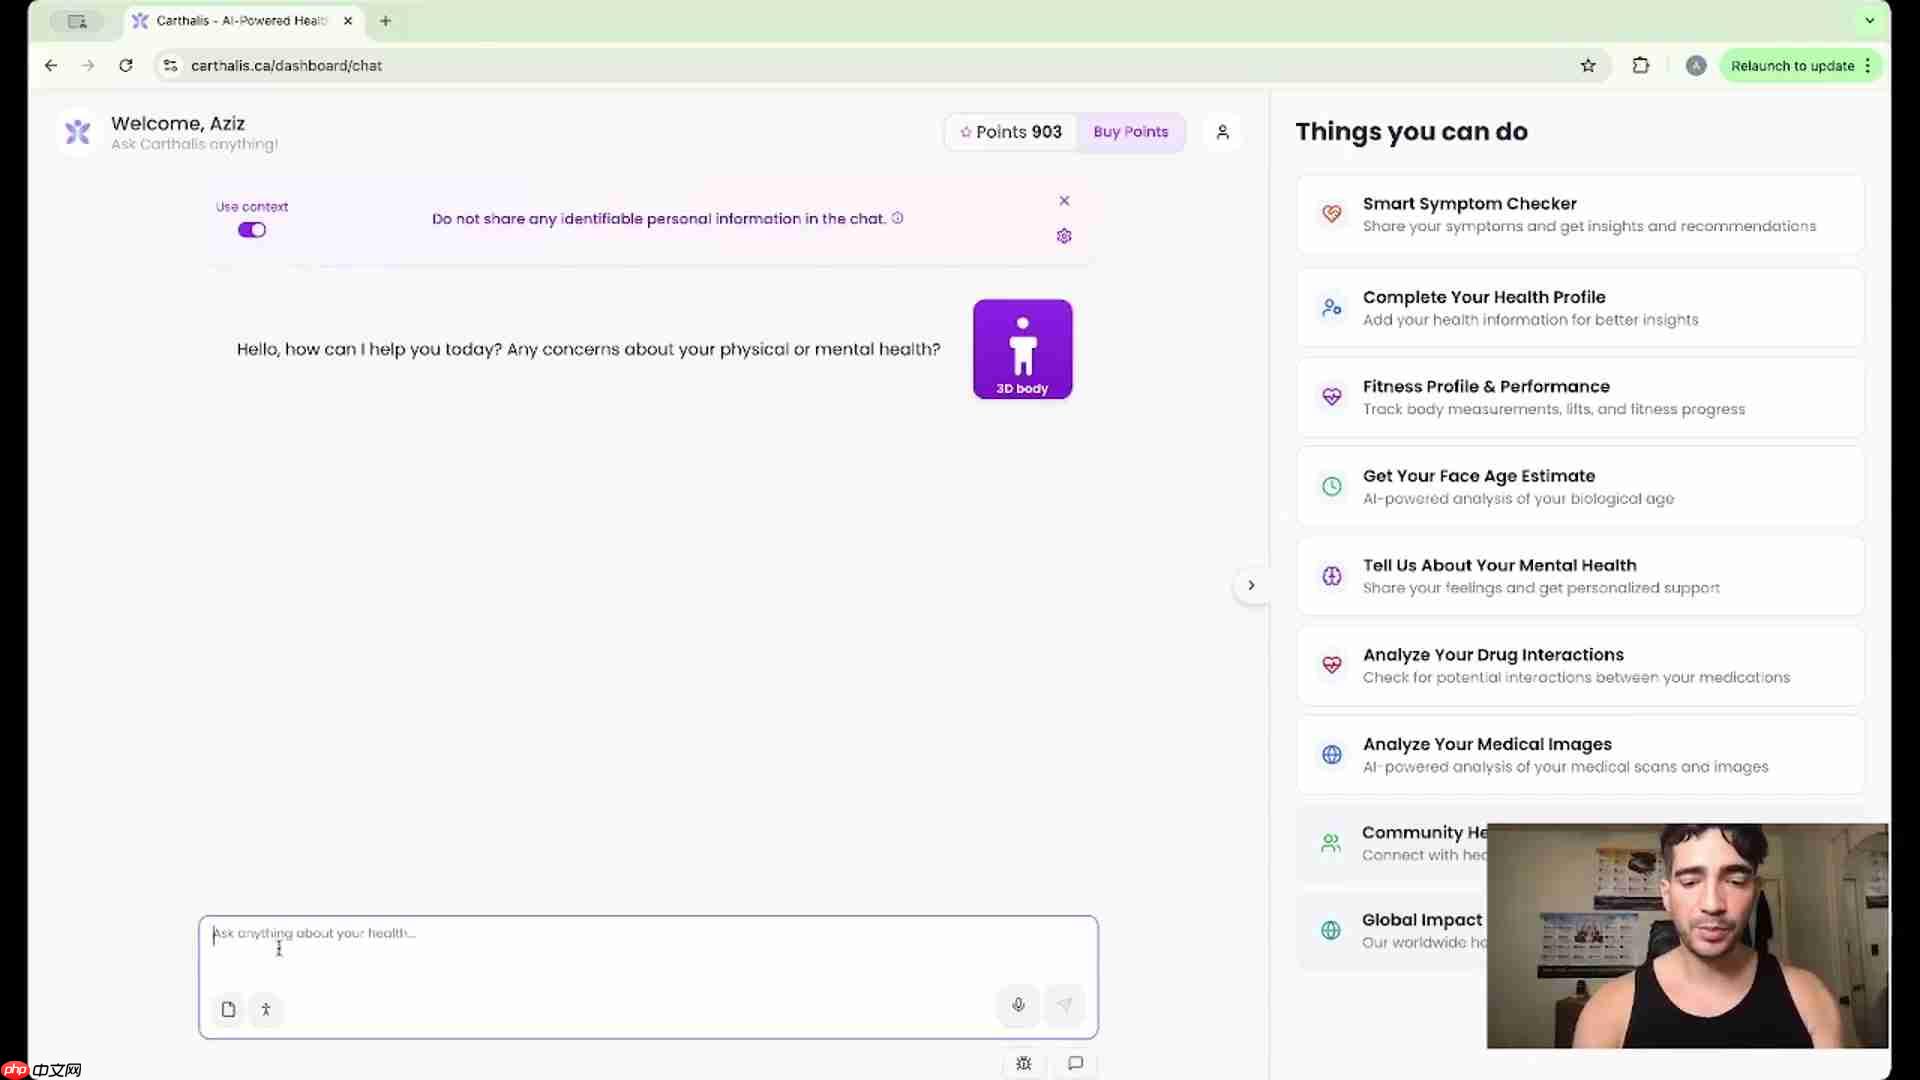
Task: Click the Fitness Profile & Performance icon
Action: [1331, 397]
